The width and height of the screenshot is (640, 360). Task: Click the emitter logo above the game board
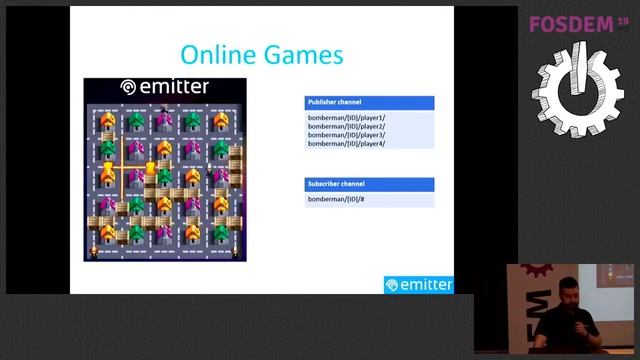tap(164, 87)
